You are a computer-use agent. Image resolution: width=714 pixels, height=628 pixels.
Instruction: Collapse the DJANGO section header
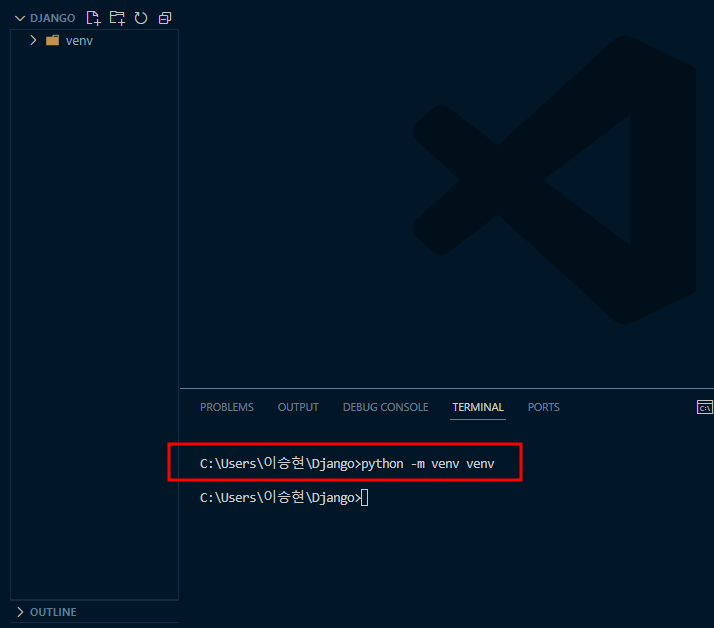pyautogui.click(x=20, y=18)
